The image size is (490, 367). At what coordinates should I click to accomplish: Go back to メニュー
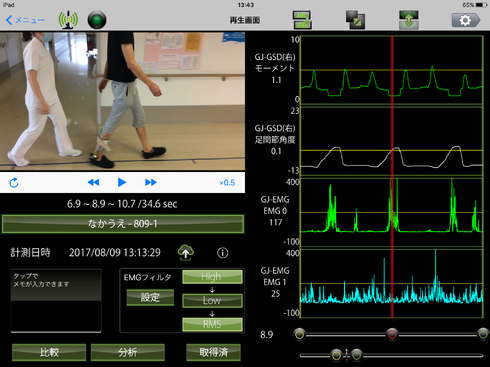coord(25,20)
